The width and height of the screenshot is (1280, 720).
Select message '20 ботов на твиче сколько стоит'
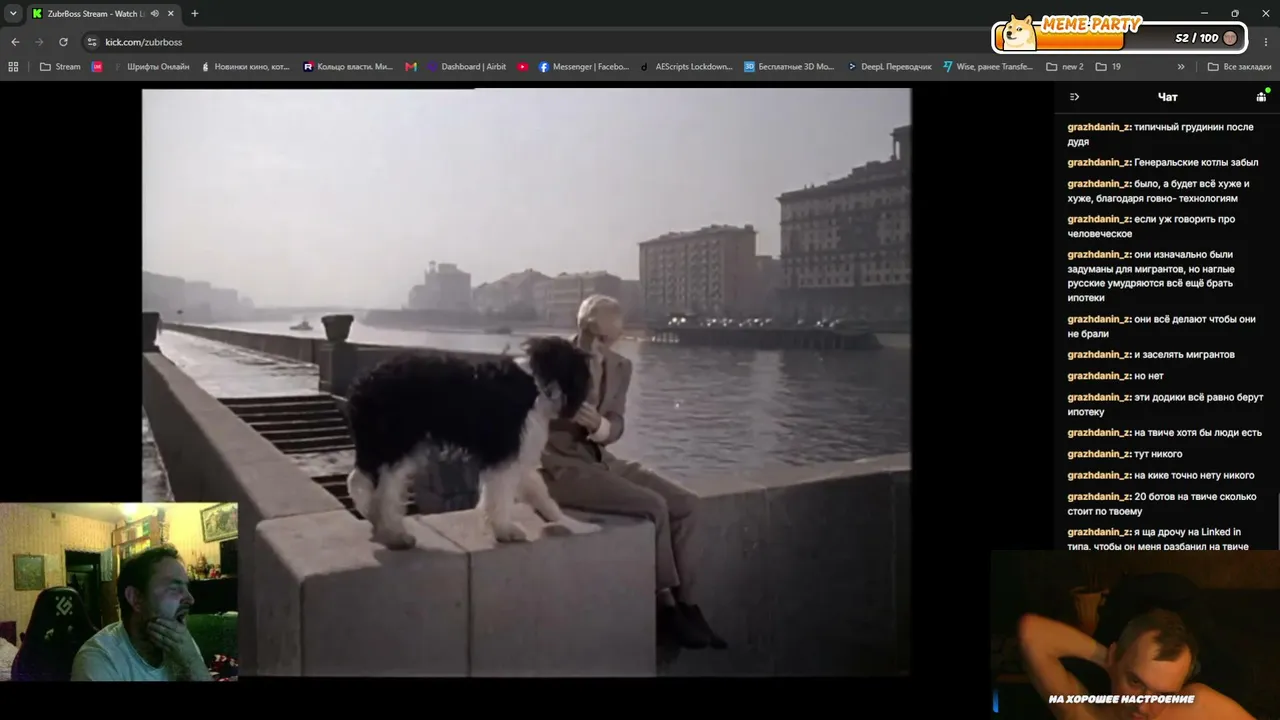tap(1162, 504)
